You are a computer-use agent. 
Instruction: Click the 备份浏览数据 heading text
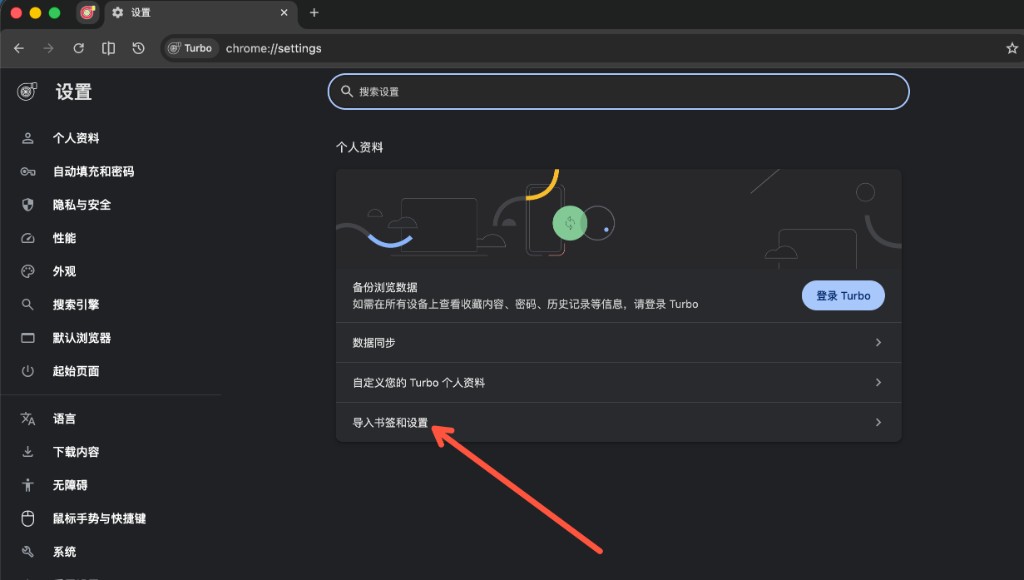[x=385, y=287]
